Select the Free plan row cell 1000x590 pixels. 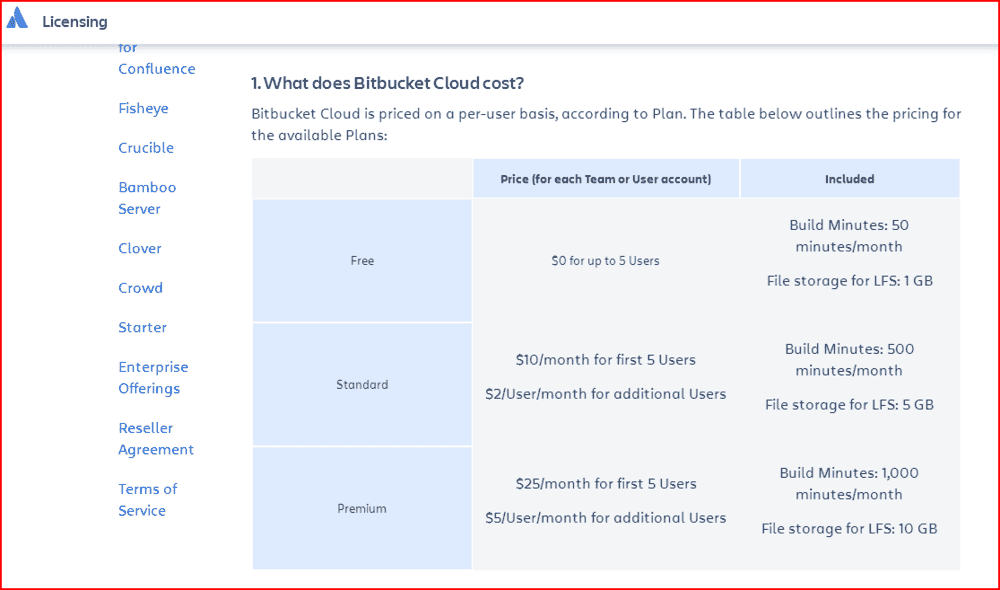click(362, 261)
